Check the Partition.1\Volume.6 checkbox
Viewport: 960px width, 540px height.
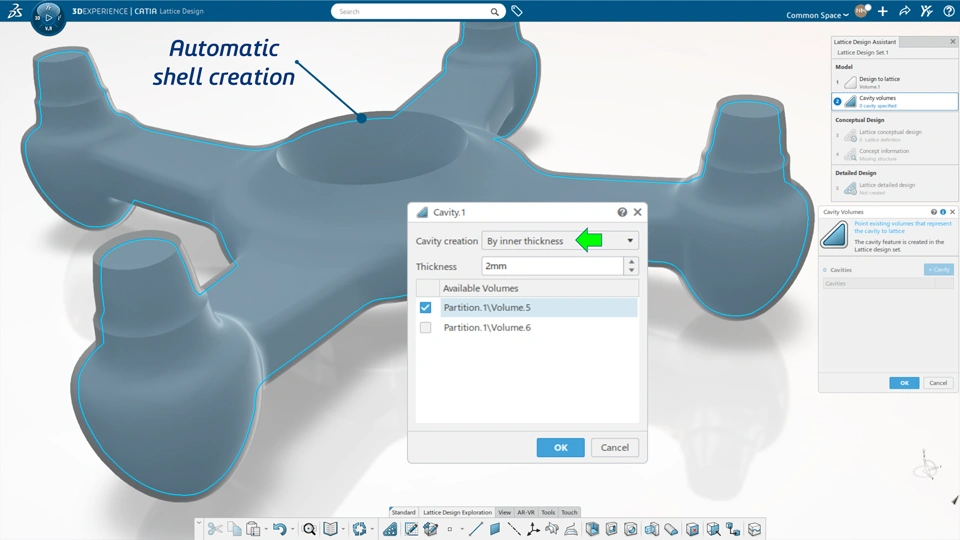426,328
